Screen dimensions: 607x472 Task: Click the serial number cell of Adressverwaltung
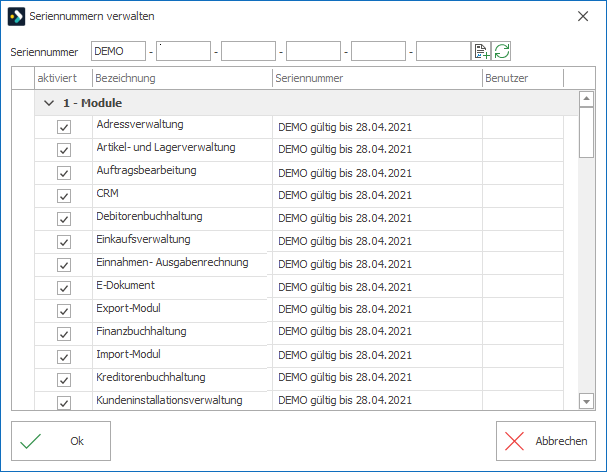pos(377,127)
